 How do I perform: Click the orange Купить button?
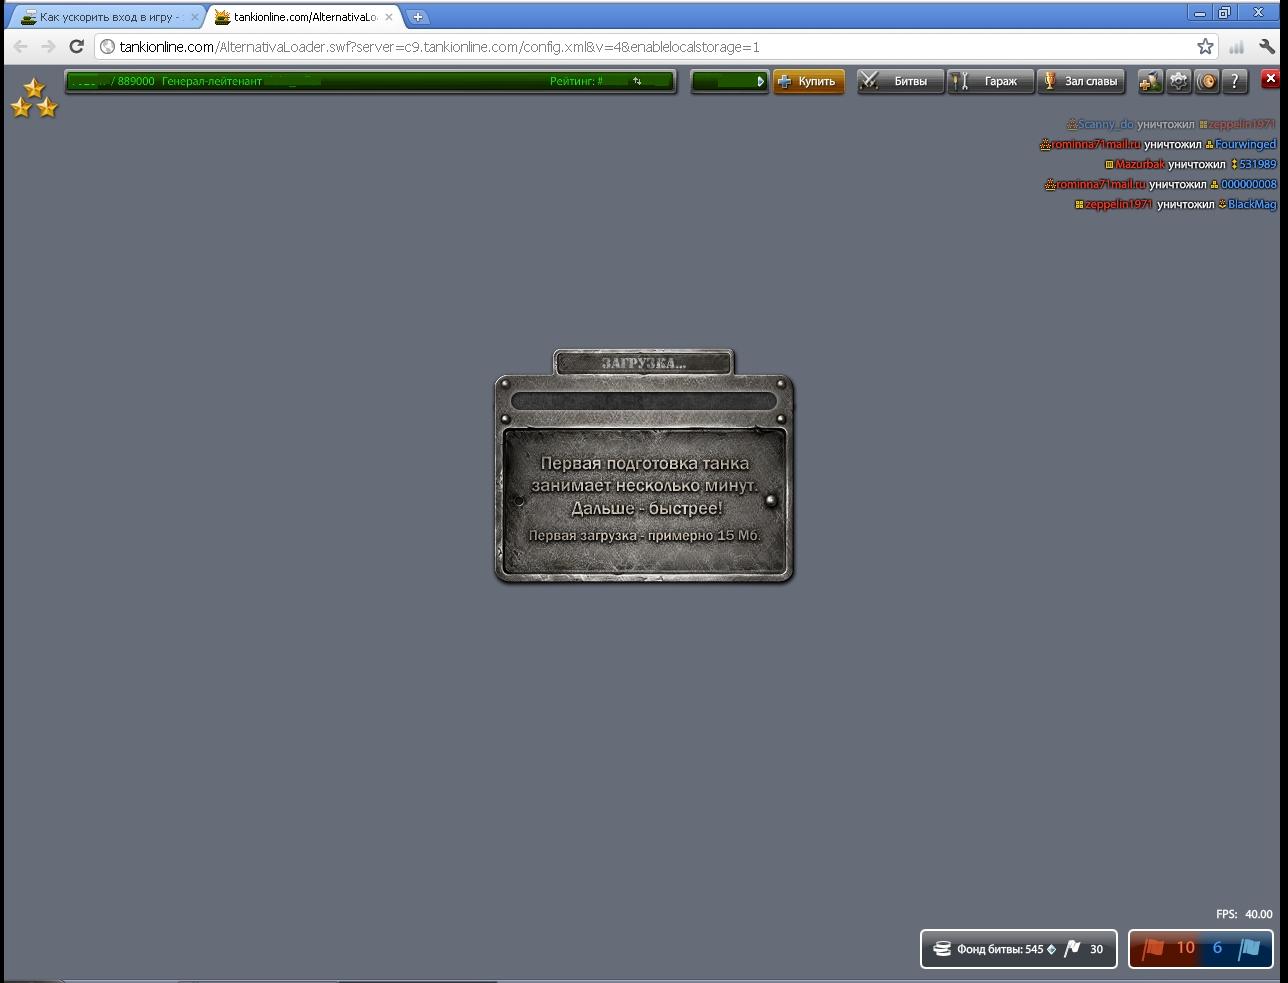(808, 82)
